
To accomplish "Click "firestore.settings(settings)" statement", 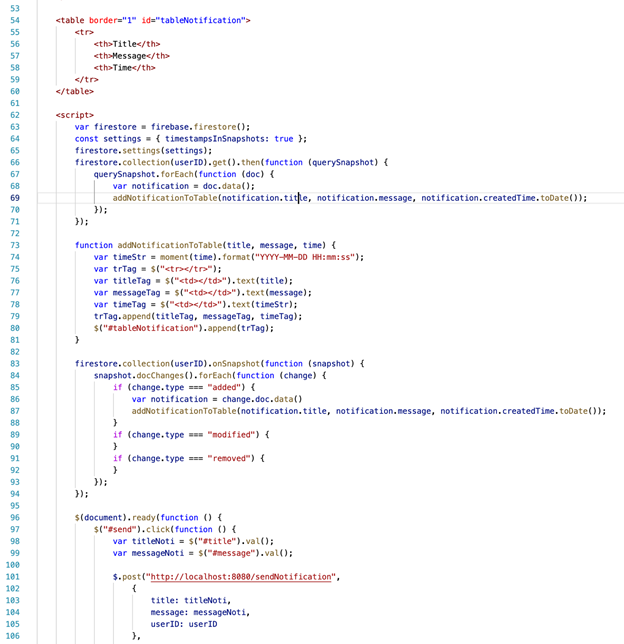I will 141,151.
